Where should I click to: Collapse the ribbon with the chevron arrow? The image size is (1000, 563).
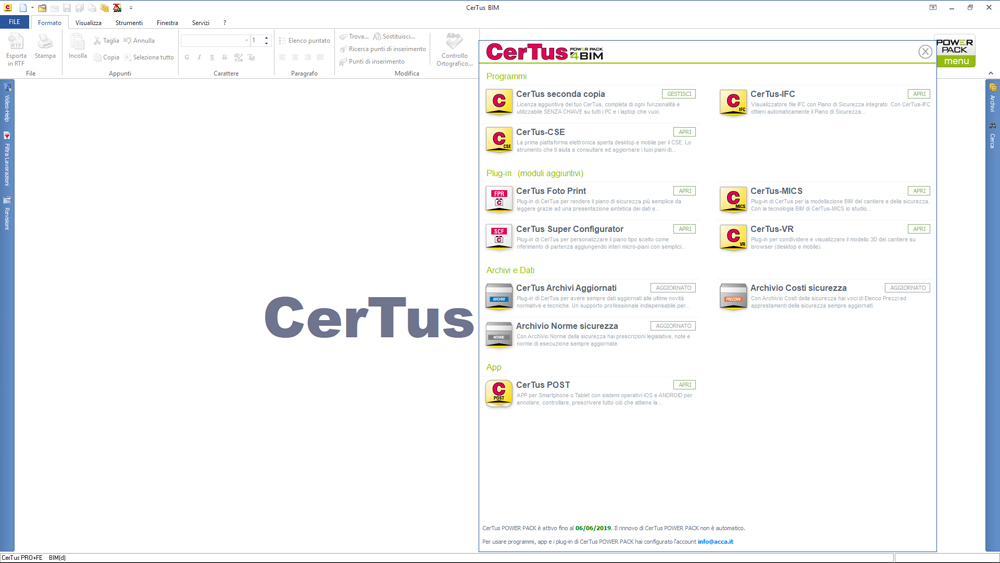coord(990,73)
